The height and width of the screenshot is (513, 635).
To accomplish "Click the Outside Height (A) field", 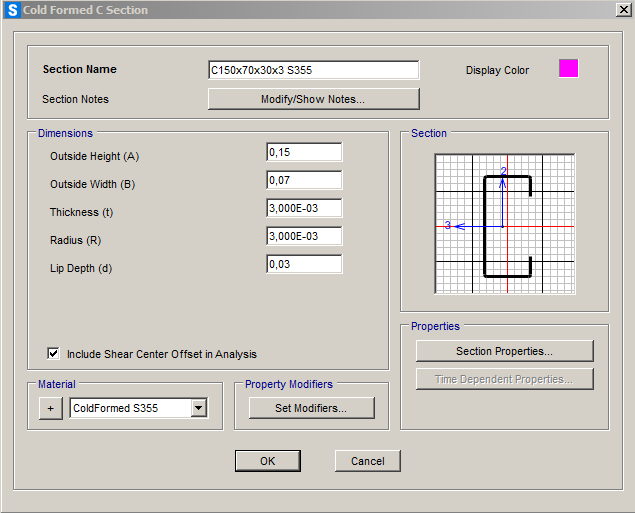I will (x=304, y=152).
